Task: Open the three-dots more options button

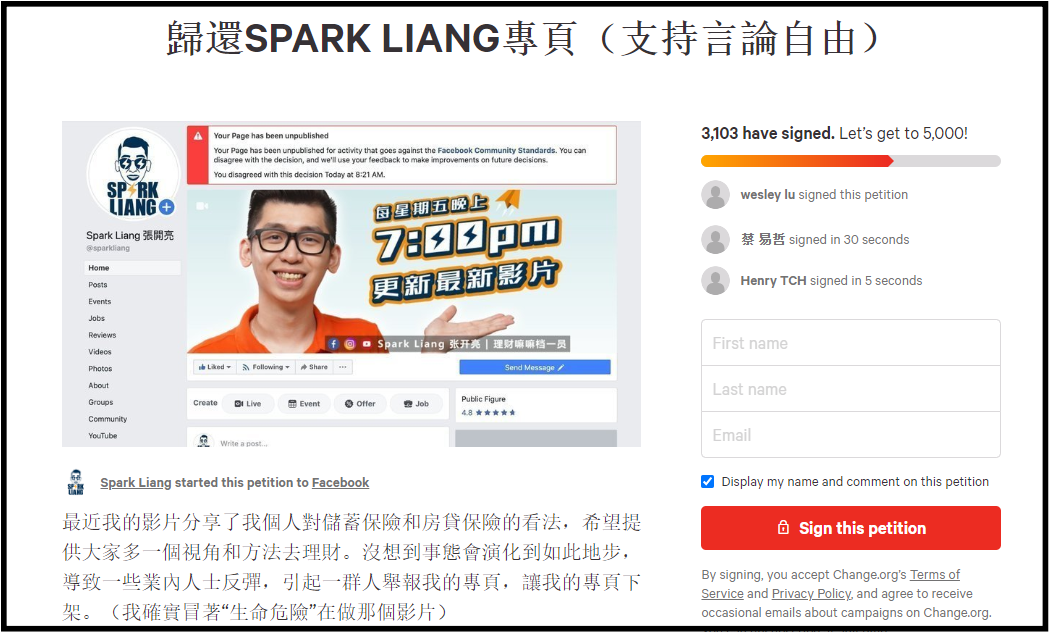Action: (x=343, y=367)
